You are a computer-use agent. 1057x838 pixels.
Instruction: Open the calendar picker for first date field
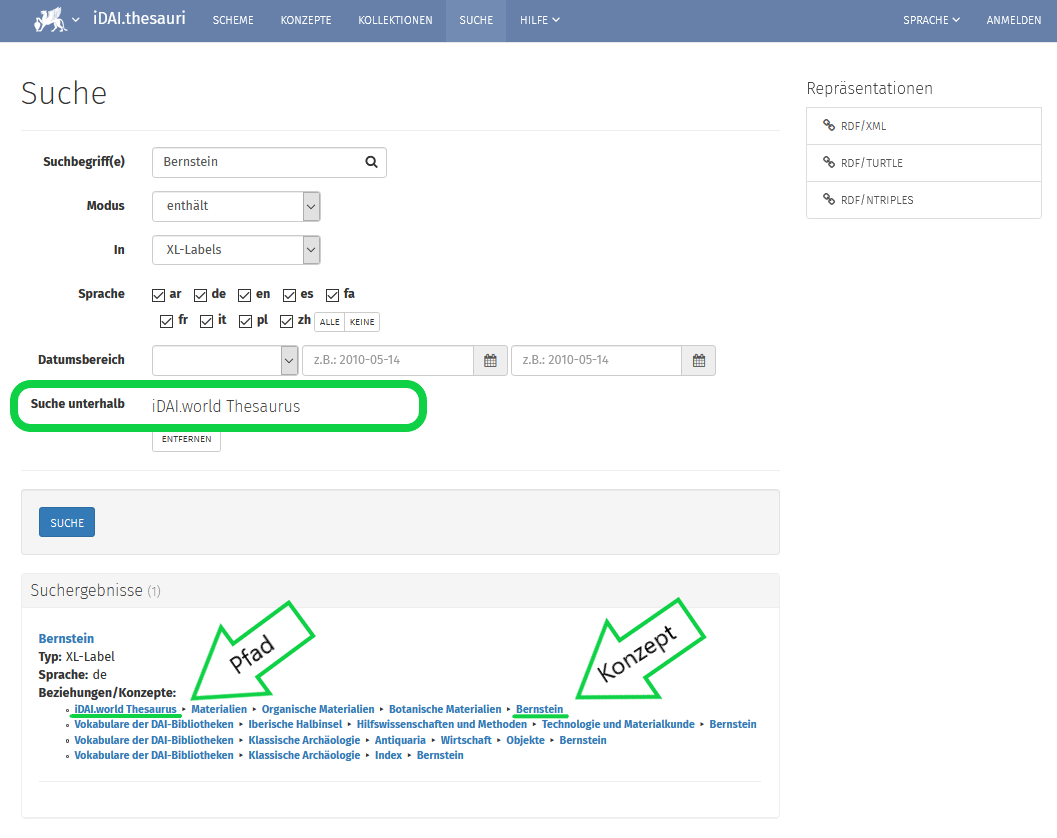click(490, 360)
